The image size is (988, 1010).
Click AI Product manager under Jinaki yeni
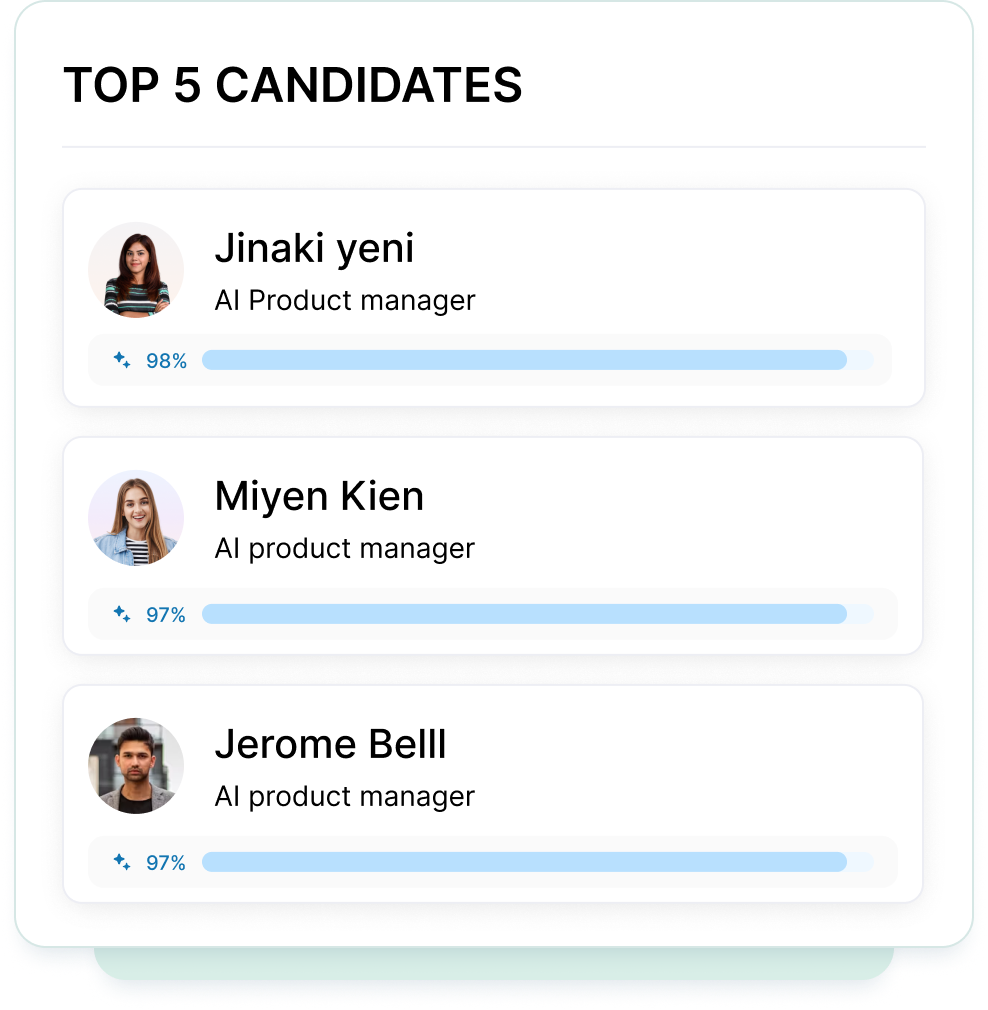(x=345, y=301)
